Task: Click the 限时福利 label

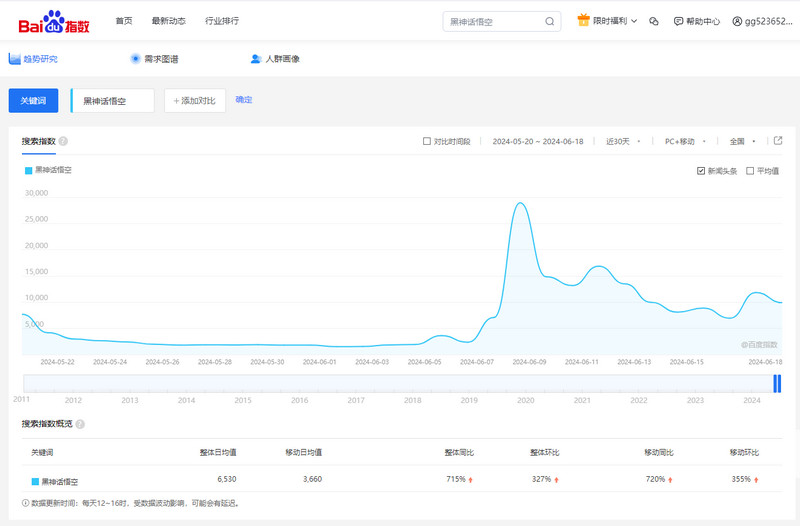Action: click(610, 21)
